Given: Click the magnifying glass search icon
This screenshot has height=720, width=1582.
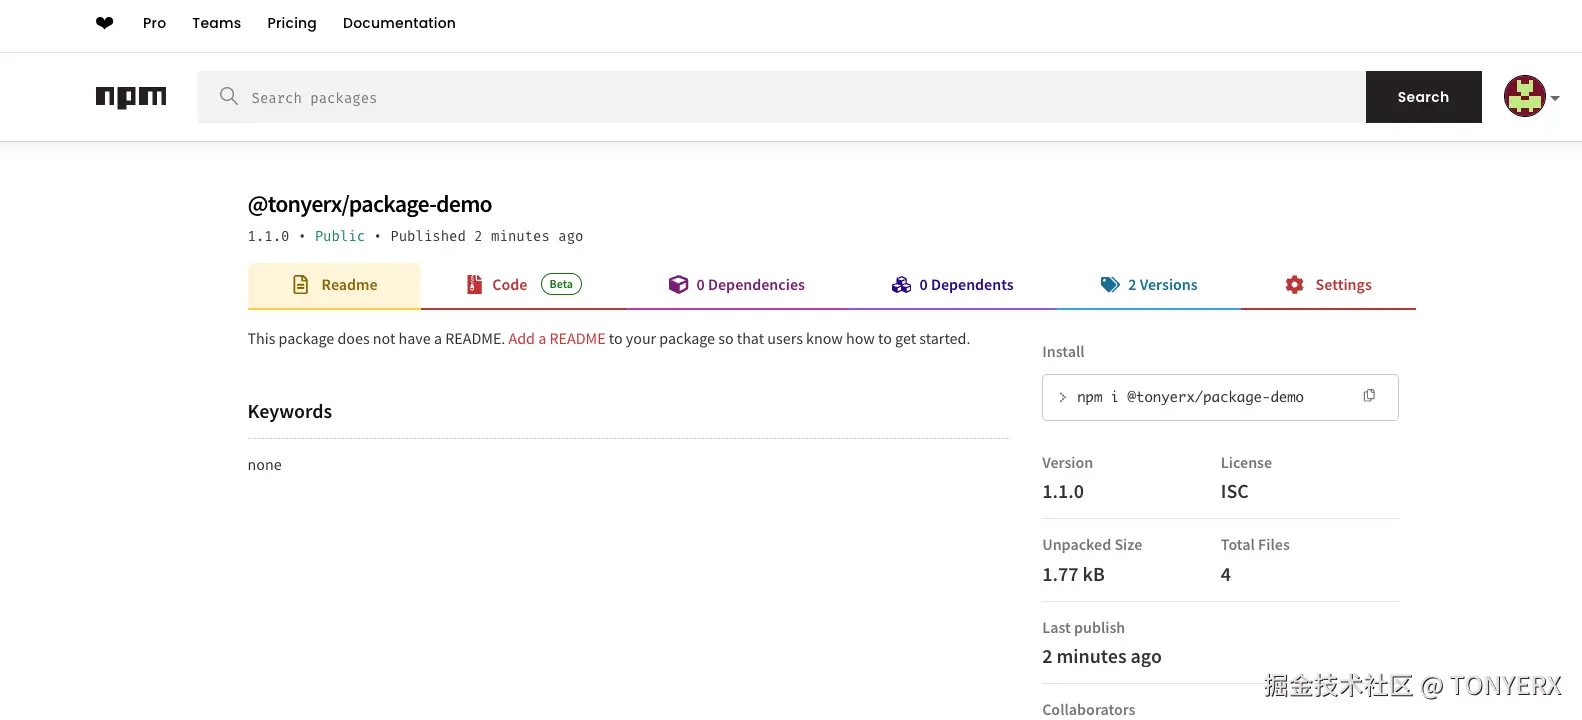Looking at the screenshot, I should point(229,96).
